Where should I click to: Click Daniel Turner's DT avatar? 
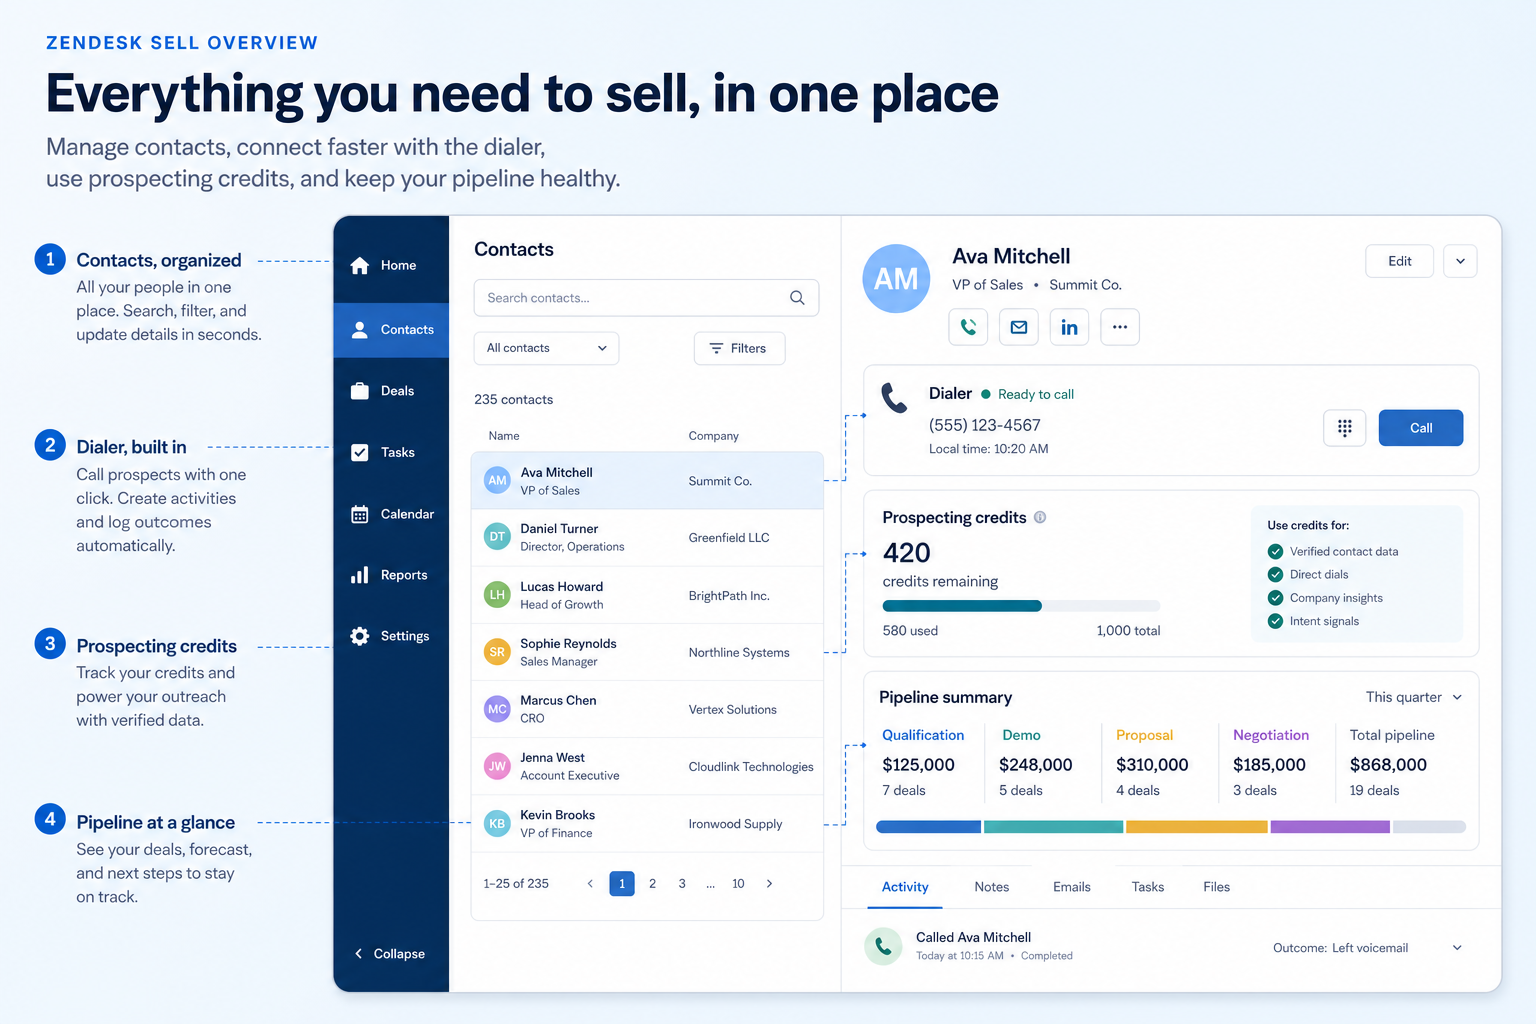[497, 537]
